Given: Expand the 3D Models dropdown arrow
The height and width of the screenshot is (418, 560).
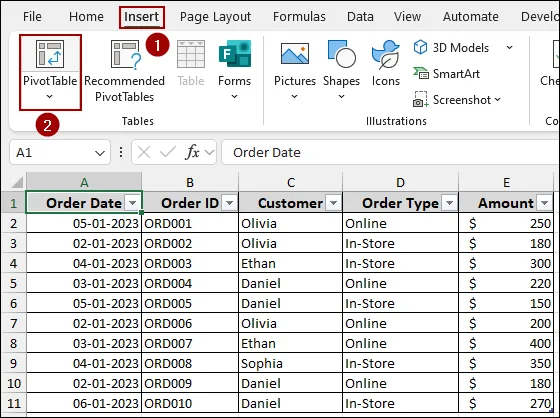Looking at the screenshot, I should point(510,48).
